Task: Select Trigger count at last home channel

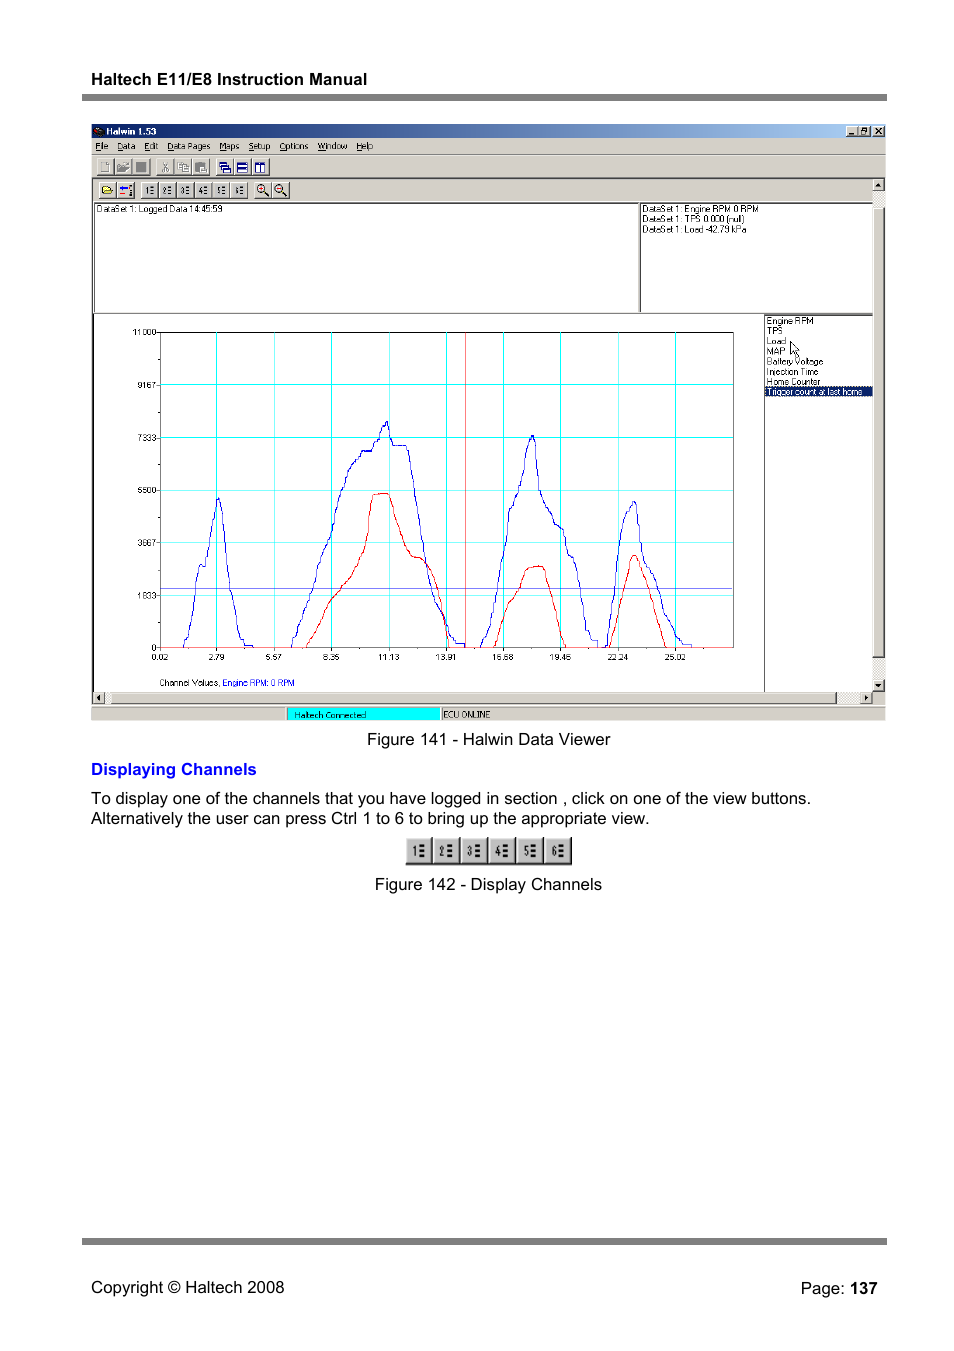Action: (x=818, y=392)
